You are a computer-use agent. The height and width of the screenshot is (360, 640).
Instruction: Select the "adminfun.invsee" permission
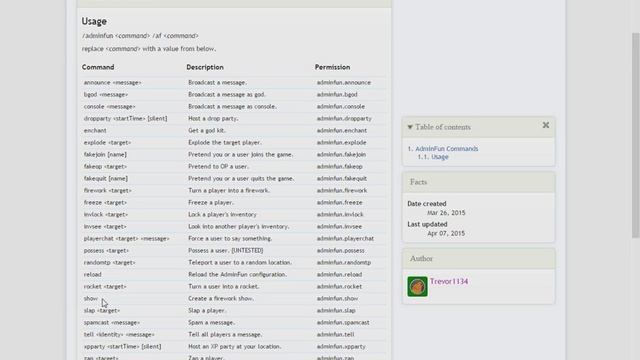pos(339,227)
